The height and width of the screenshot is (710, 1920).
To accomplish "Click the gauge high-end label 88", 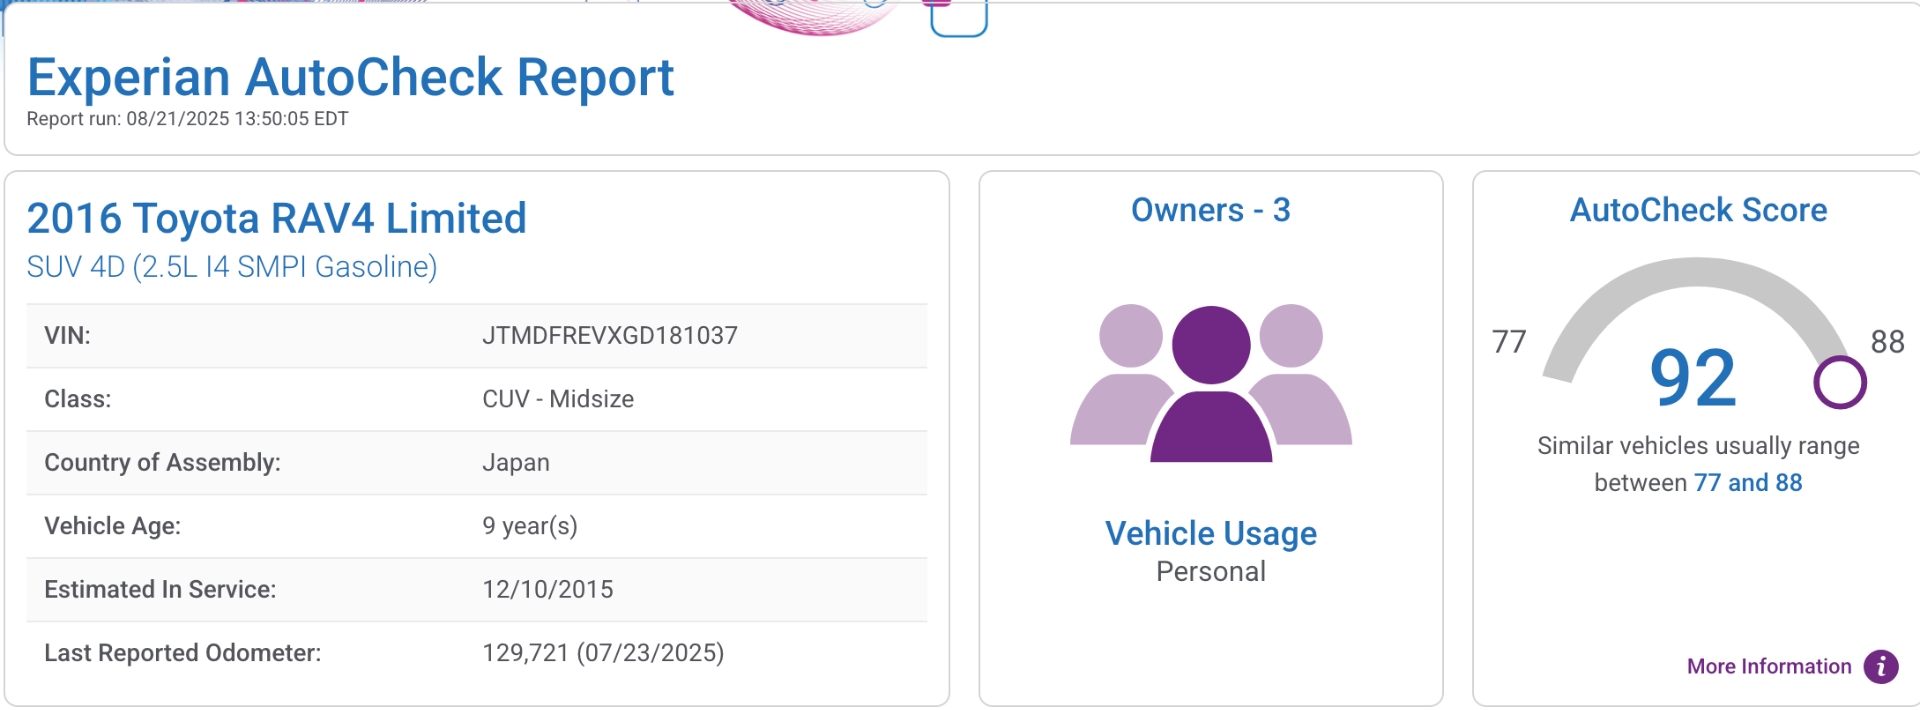I will (1888, 342).
